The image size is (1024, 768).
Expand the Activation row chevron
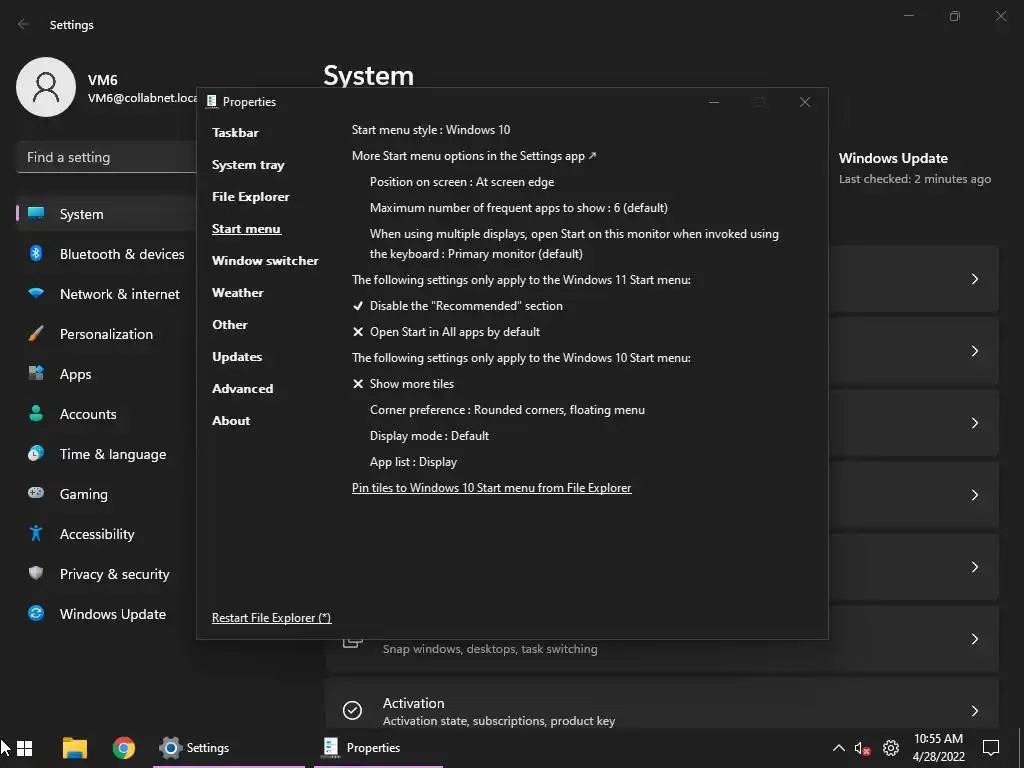point(974,711)
